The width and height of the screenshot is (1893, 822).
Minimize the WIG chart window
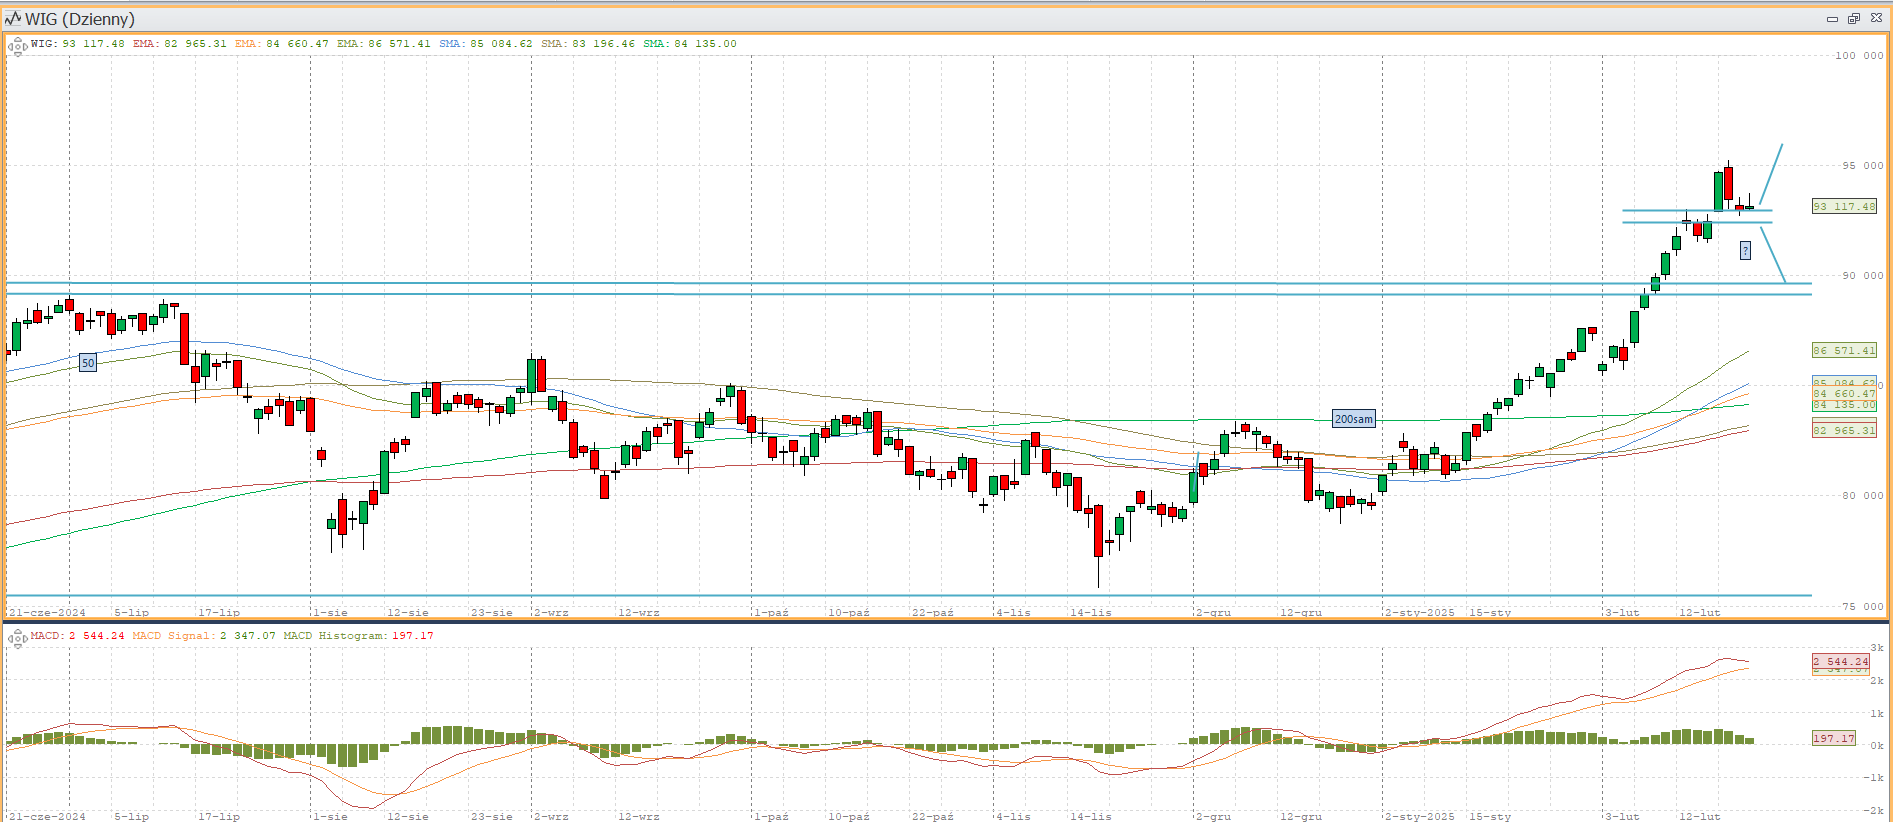[1832, 19]
